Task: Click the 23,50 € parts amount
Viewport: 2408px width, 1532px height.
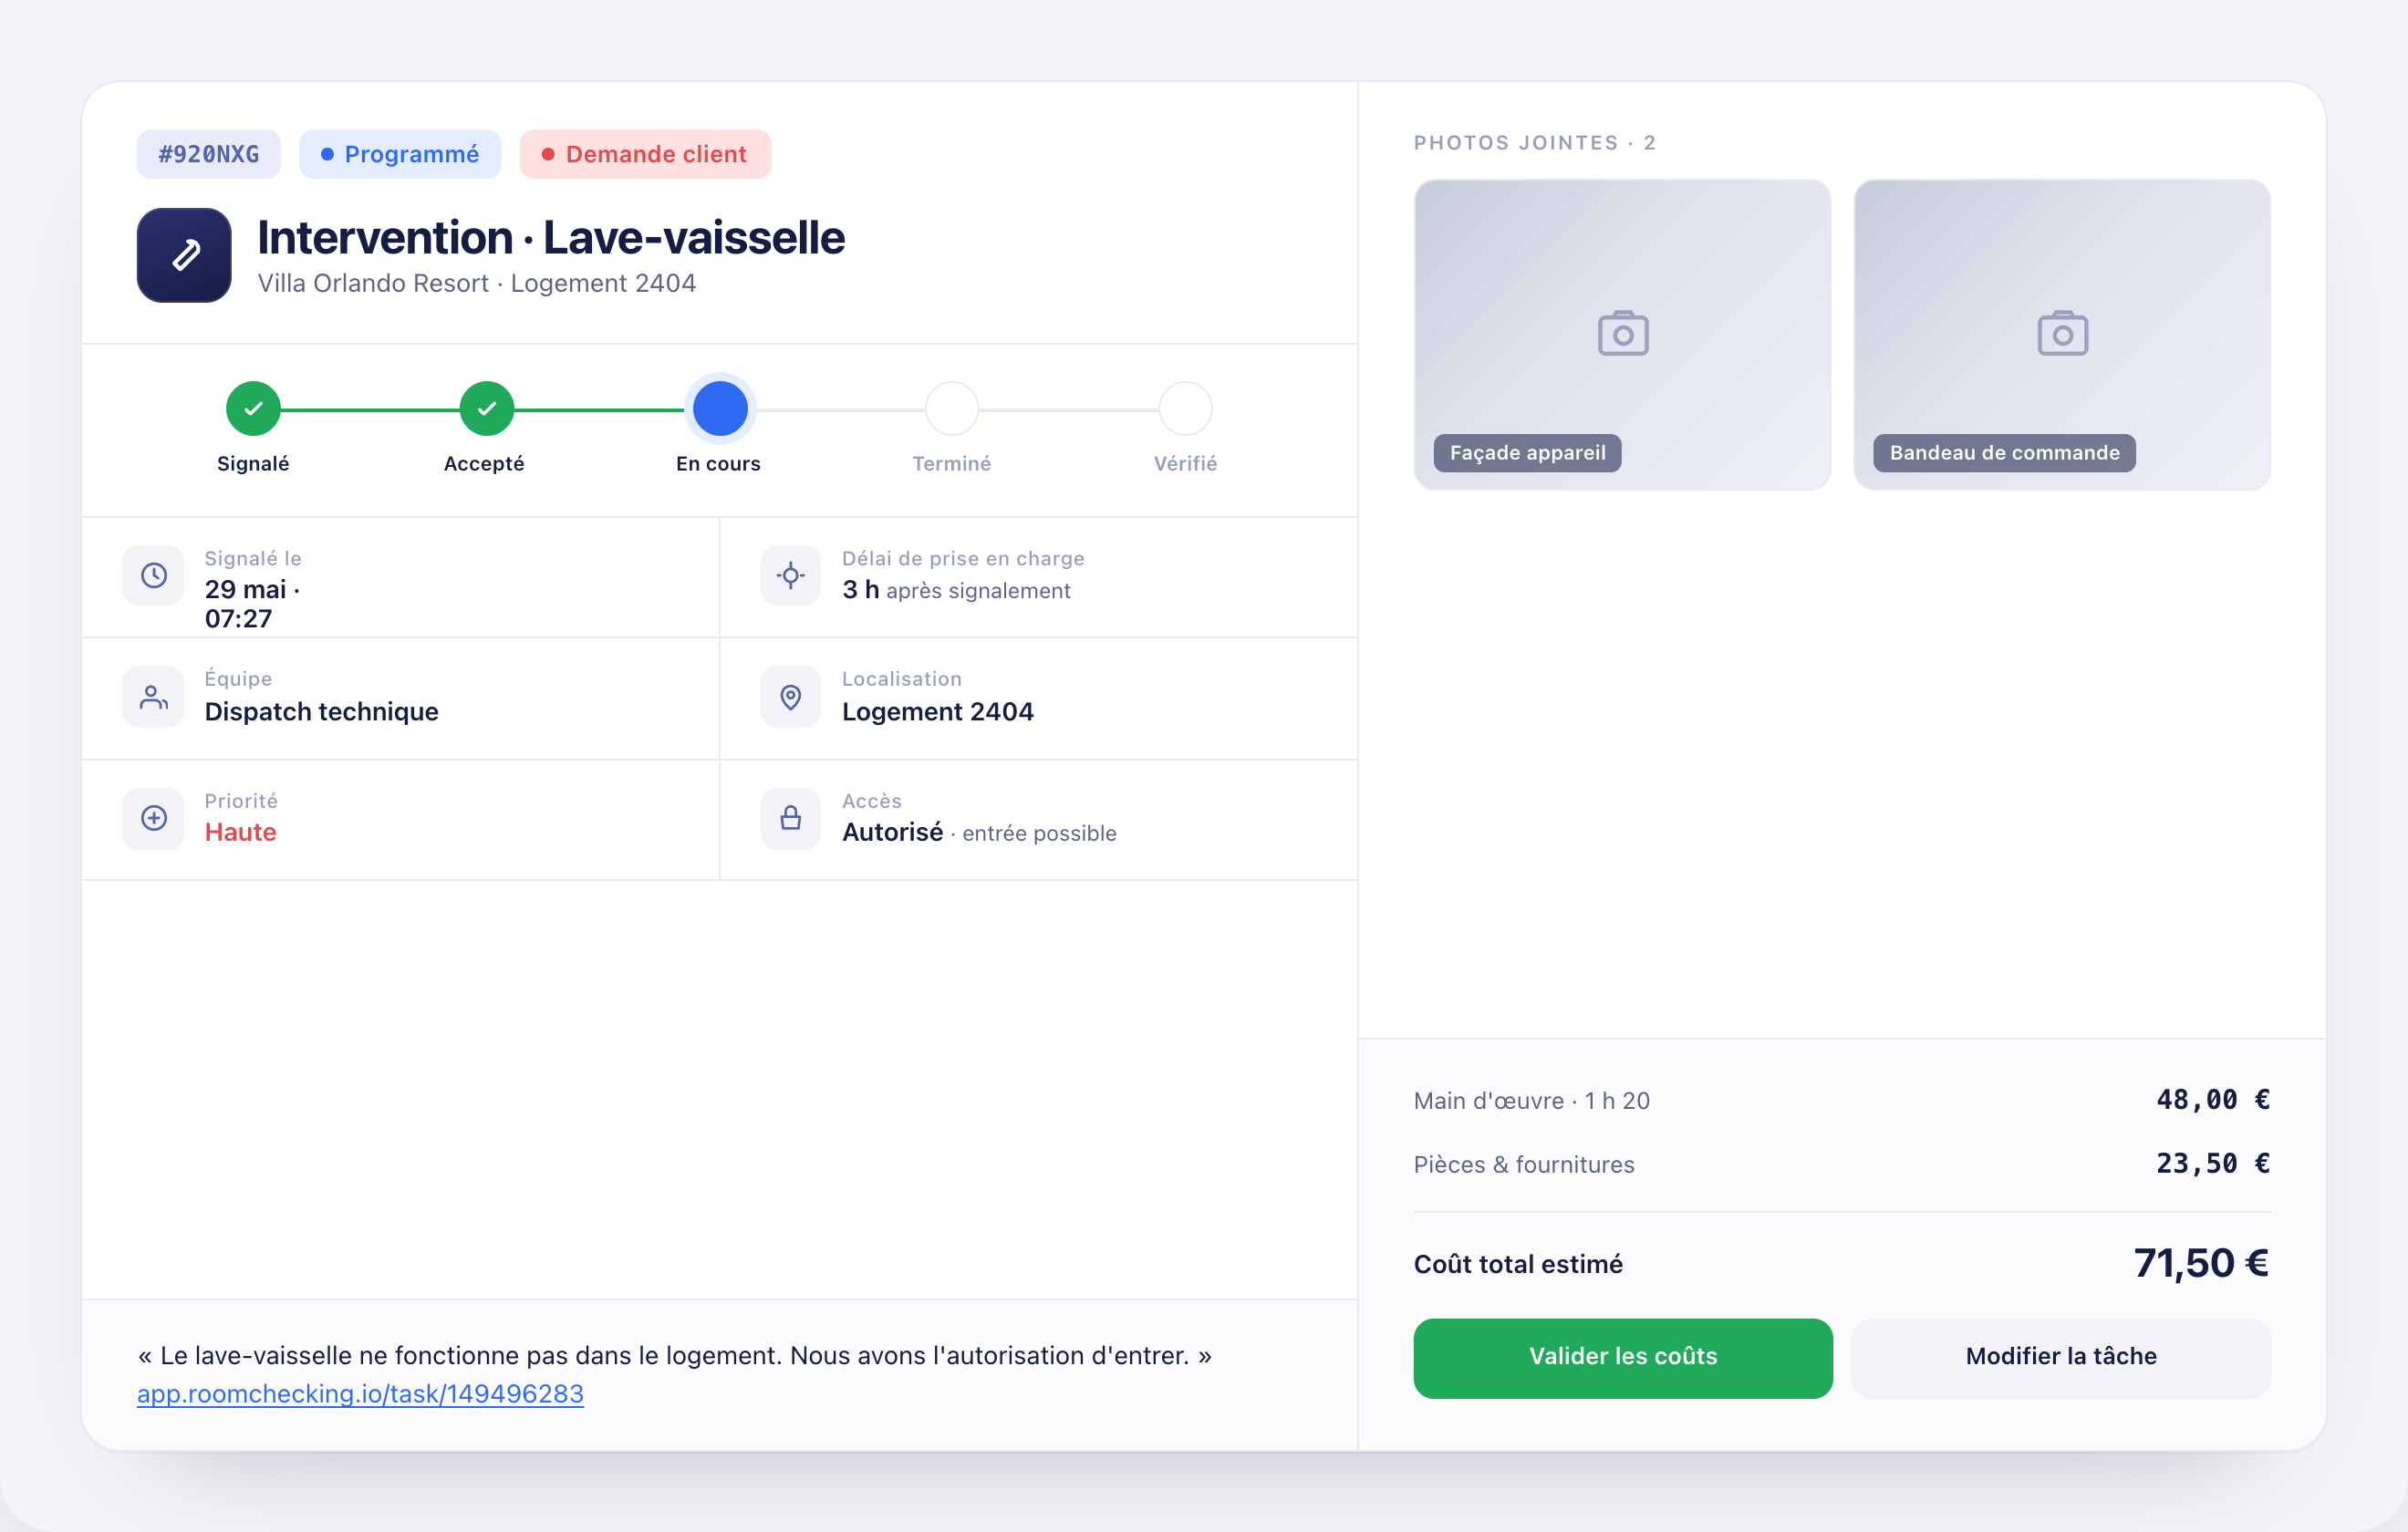Action: pos(2212,1164)
